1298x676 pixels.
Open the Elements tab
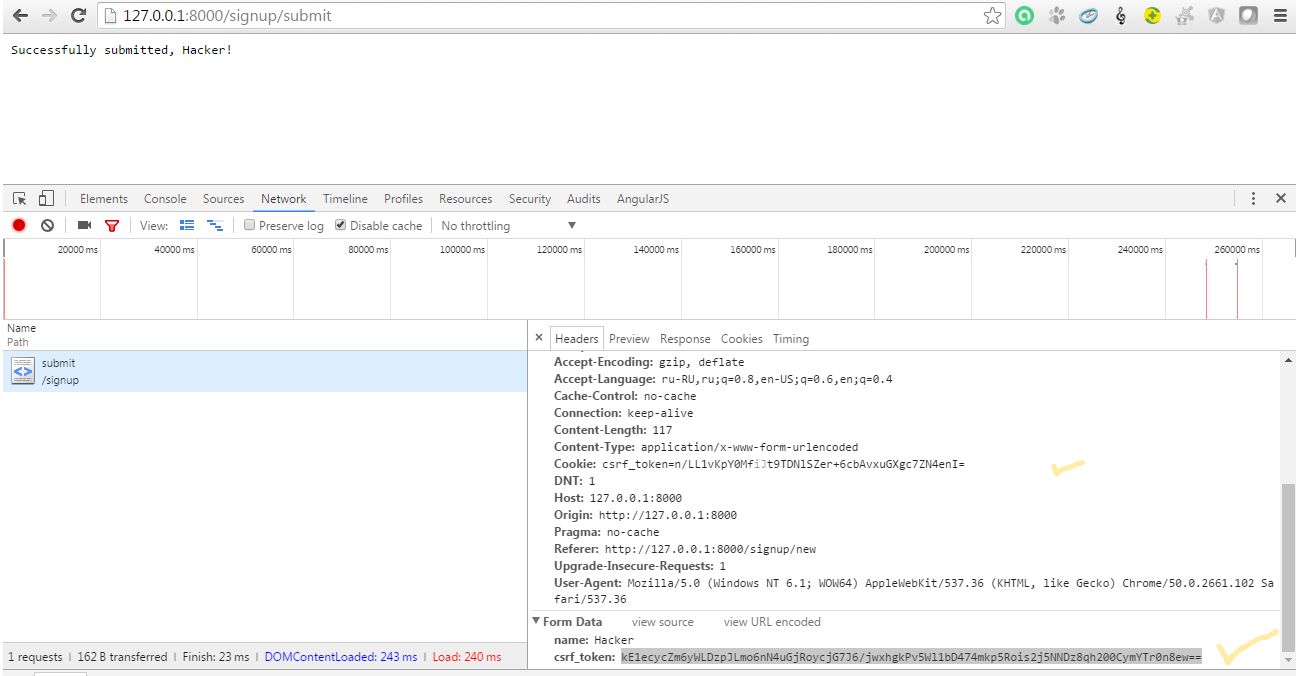[x=104, y=198]
